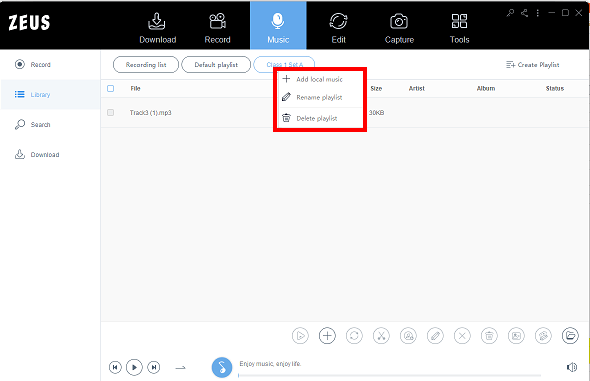Image resolution: width=590 pixels, height=381 pixels.
Task: Click the picture cover icon in toolbar
Action: pos(516,335)
